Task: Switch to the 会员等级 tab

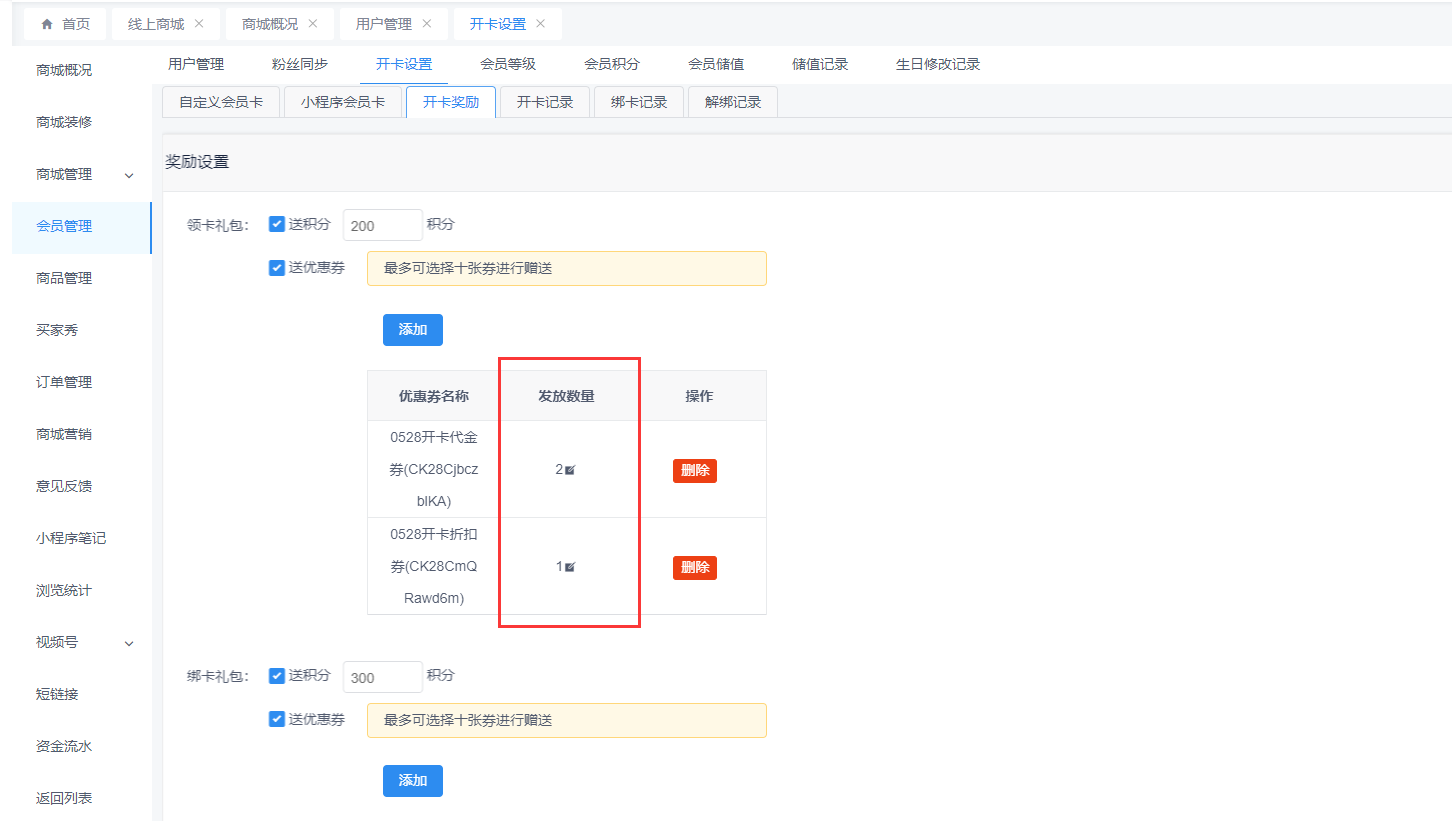Action: (x=508, y=64)
